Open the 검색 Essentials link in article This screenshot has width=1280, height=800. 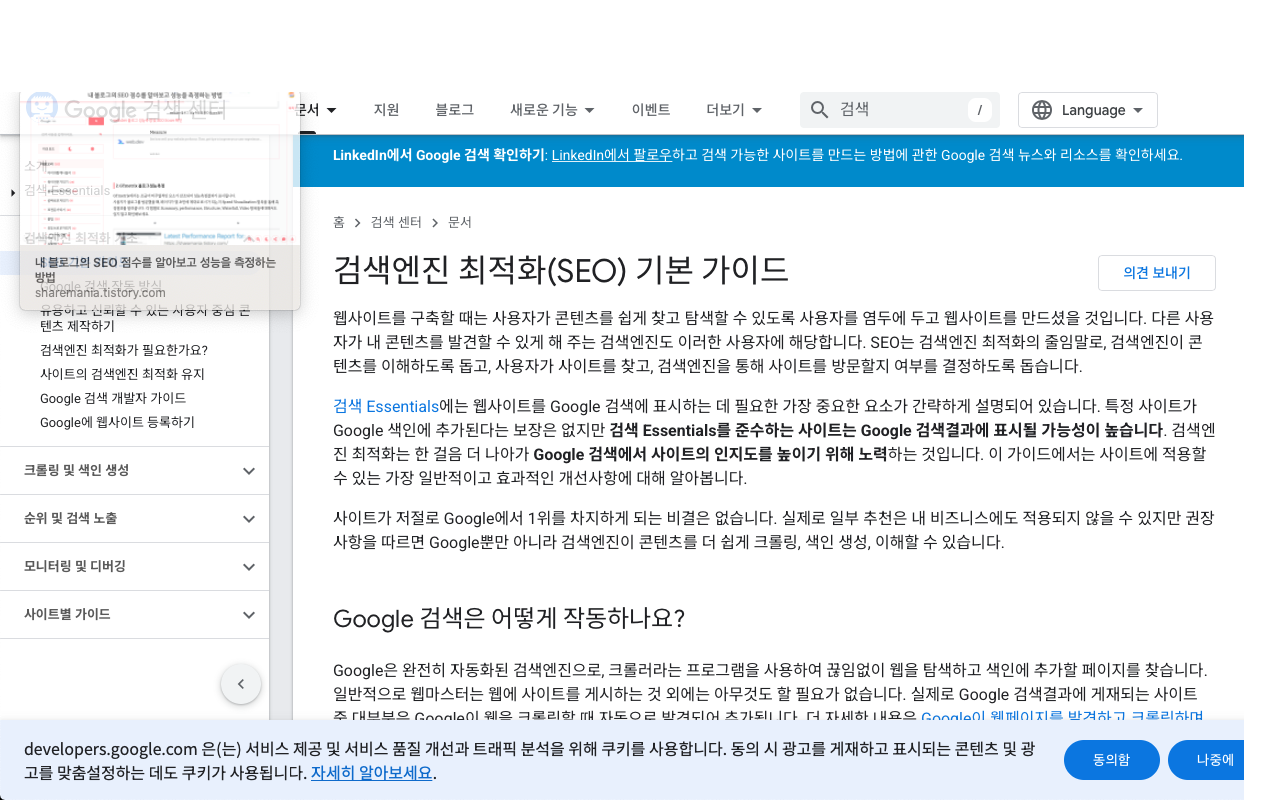(386, 406)
